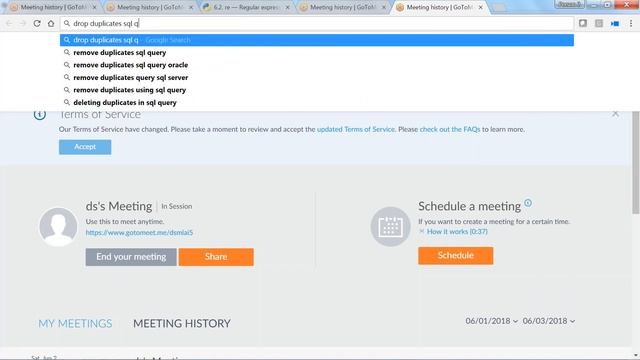
Task: Click the first extension icon beside address bar
Action: pos(583,23)
